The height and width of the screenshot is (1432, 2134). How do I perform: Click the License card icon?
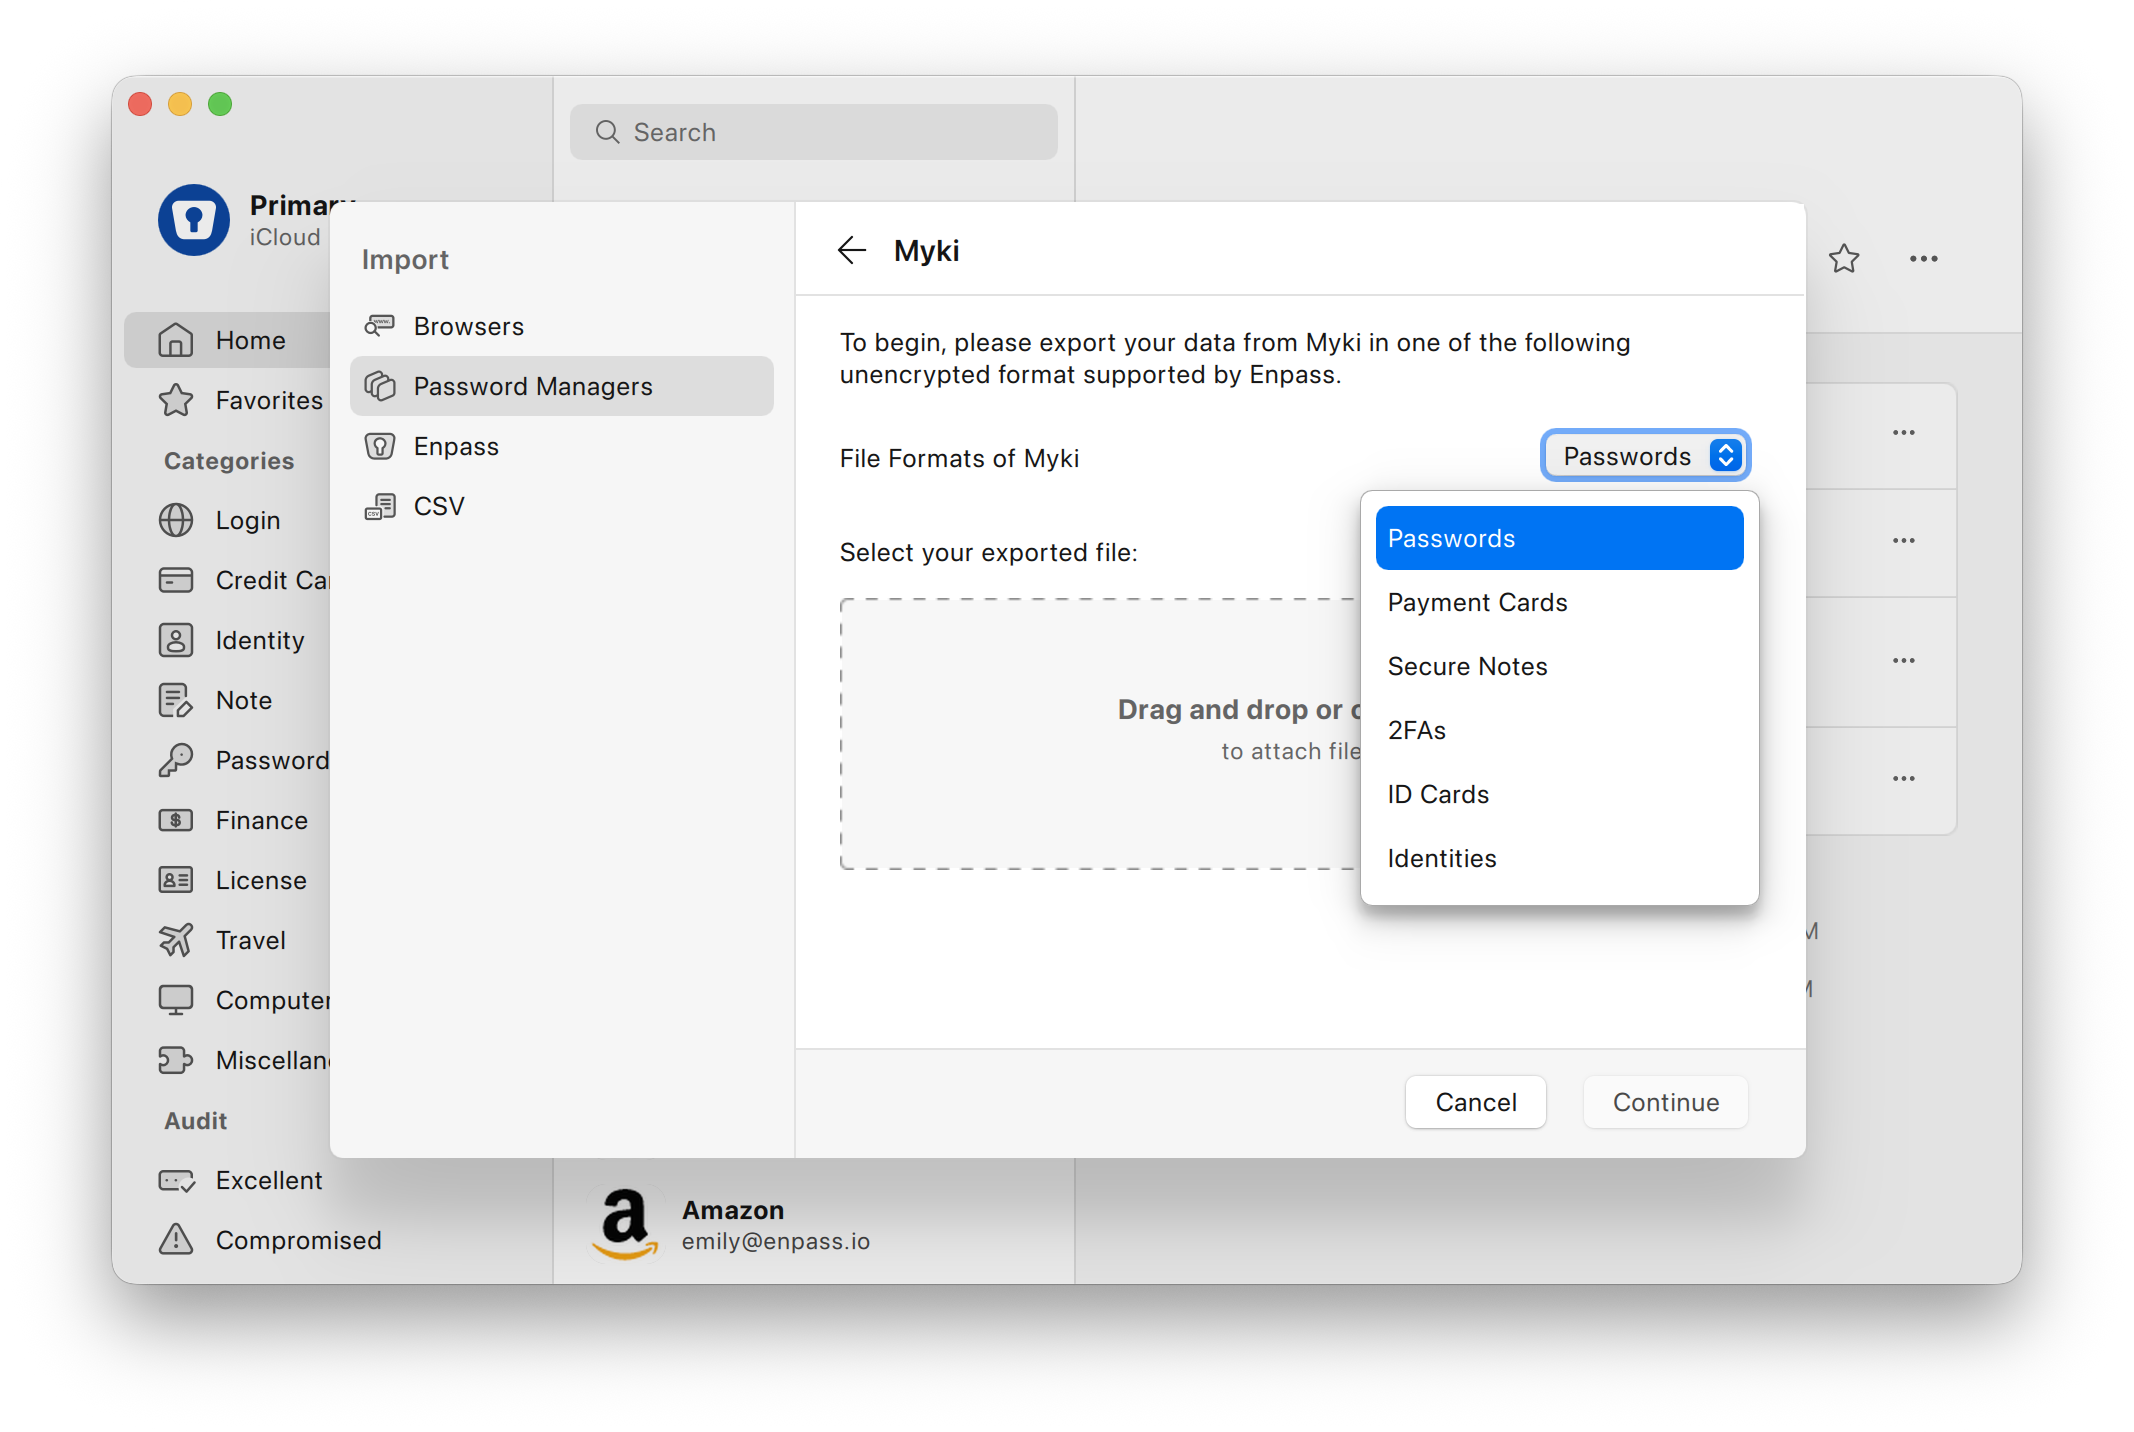click(x=176, y=880)
